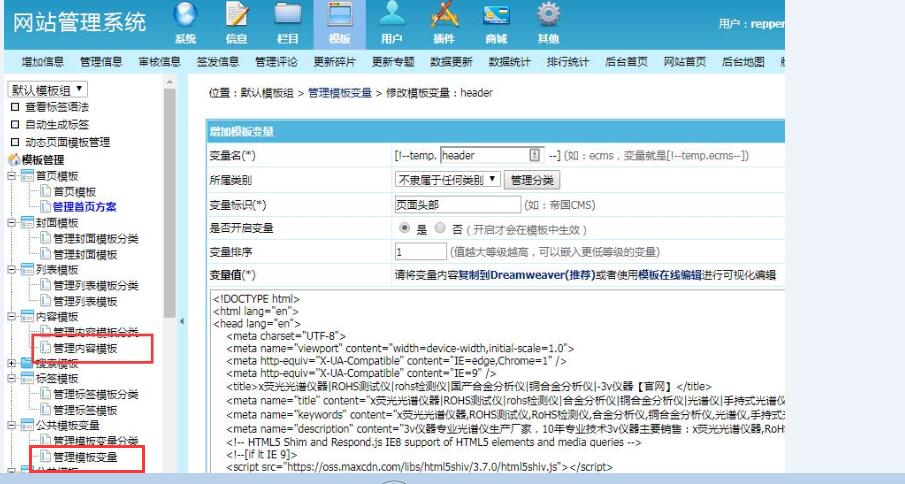The height and width of the screenshot is (484, 905).
Task: Collapse the 内容模板 tree node
Action: (x=12, y=316)
